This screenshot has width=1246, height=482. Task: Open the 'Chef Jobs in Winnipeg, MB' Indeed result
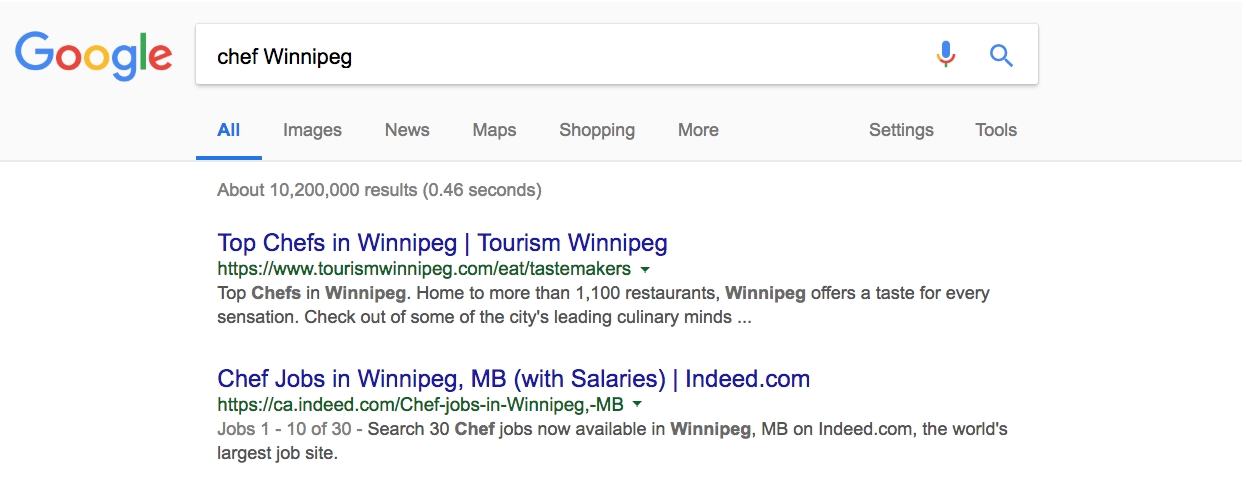pos(514,379)
